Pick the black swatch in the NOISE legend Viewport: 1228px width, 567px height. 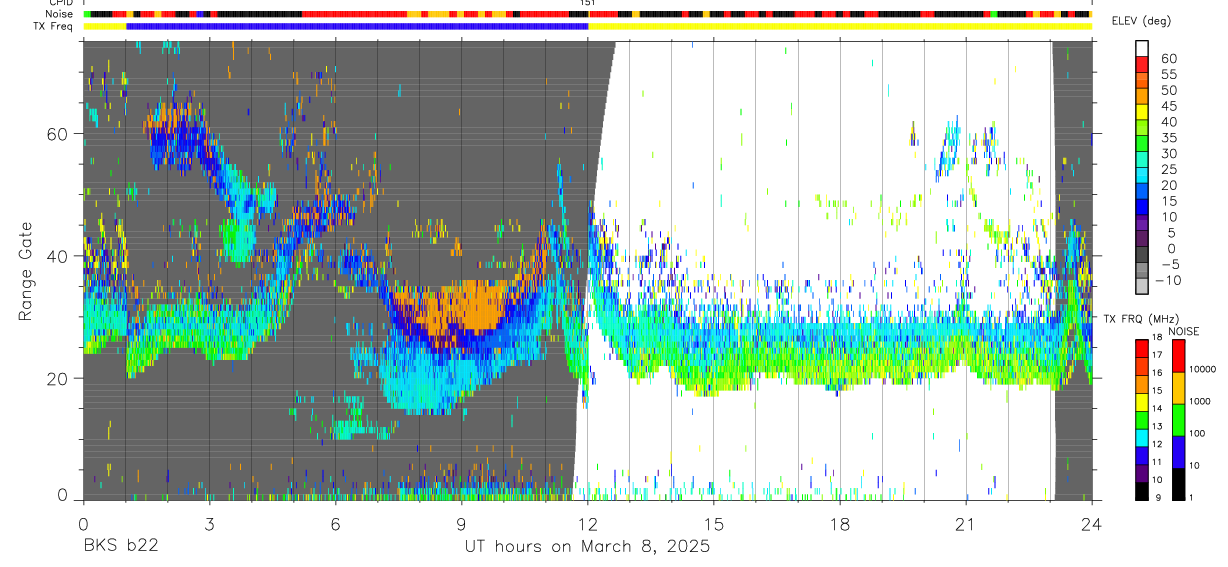[1179, 484]
